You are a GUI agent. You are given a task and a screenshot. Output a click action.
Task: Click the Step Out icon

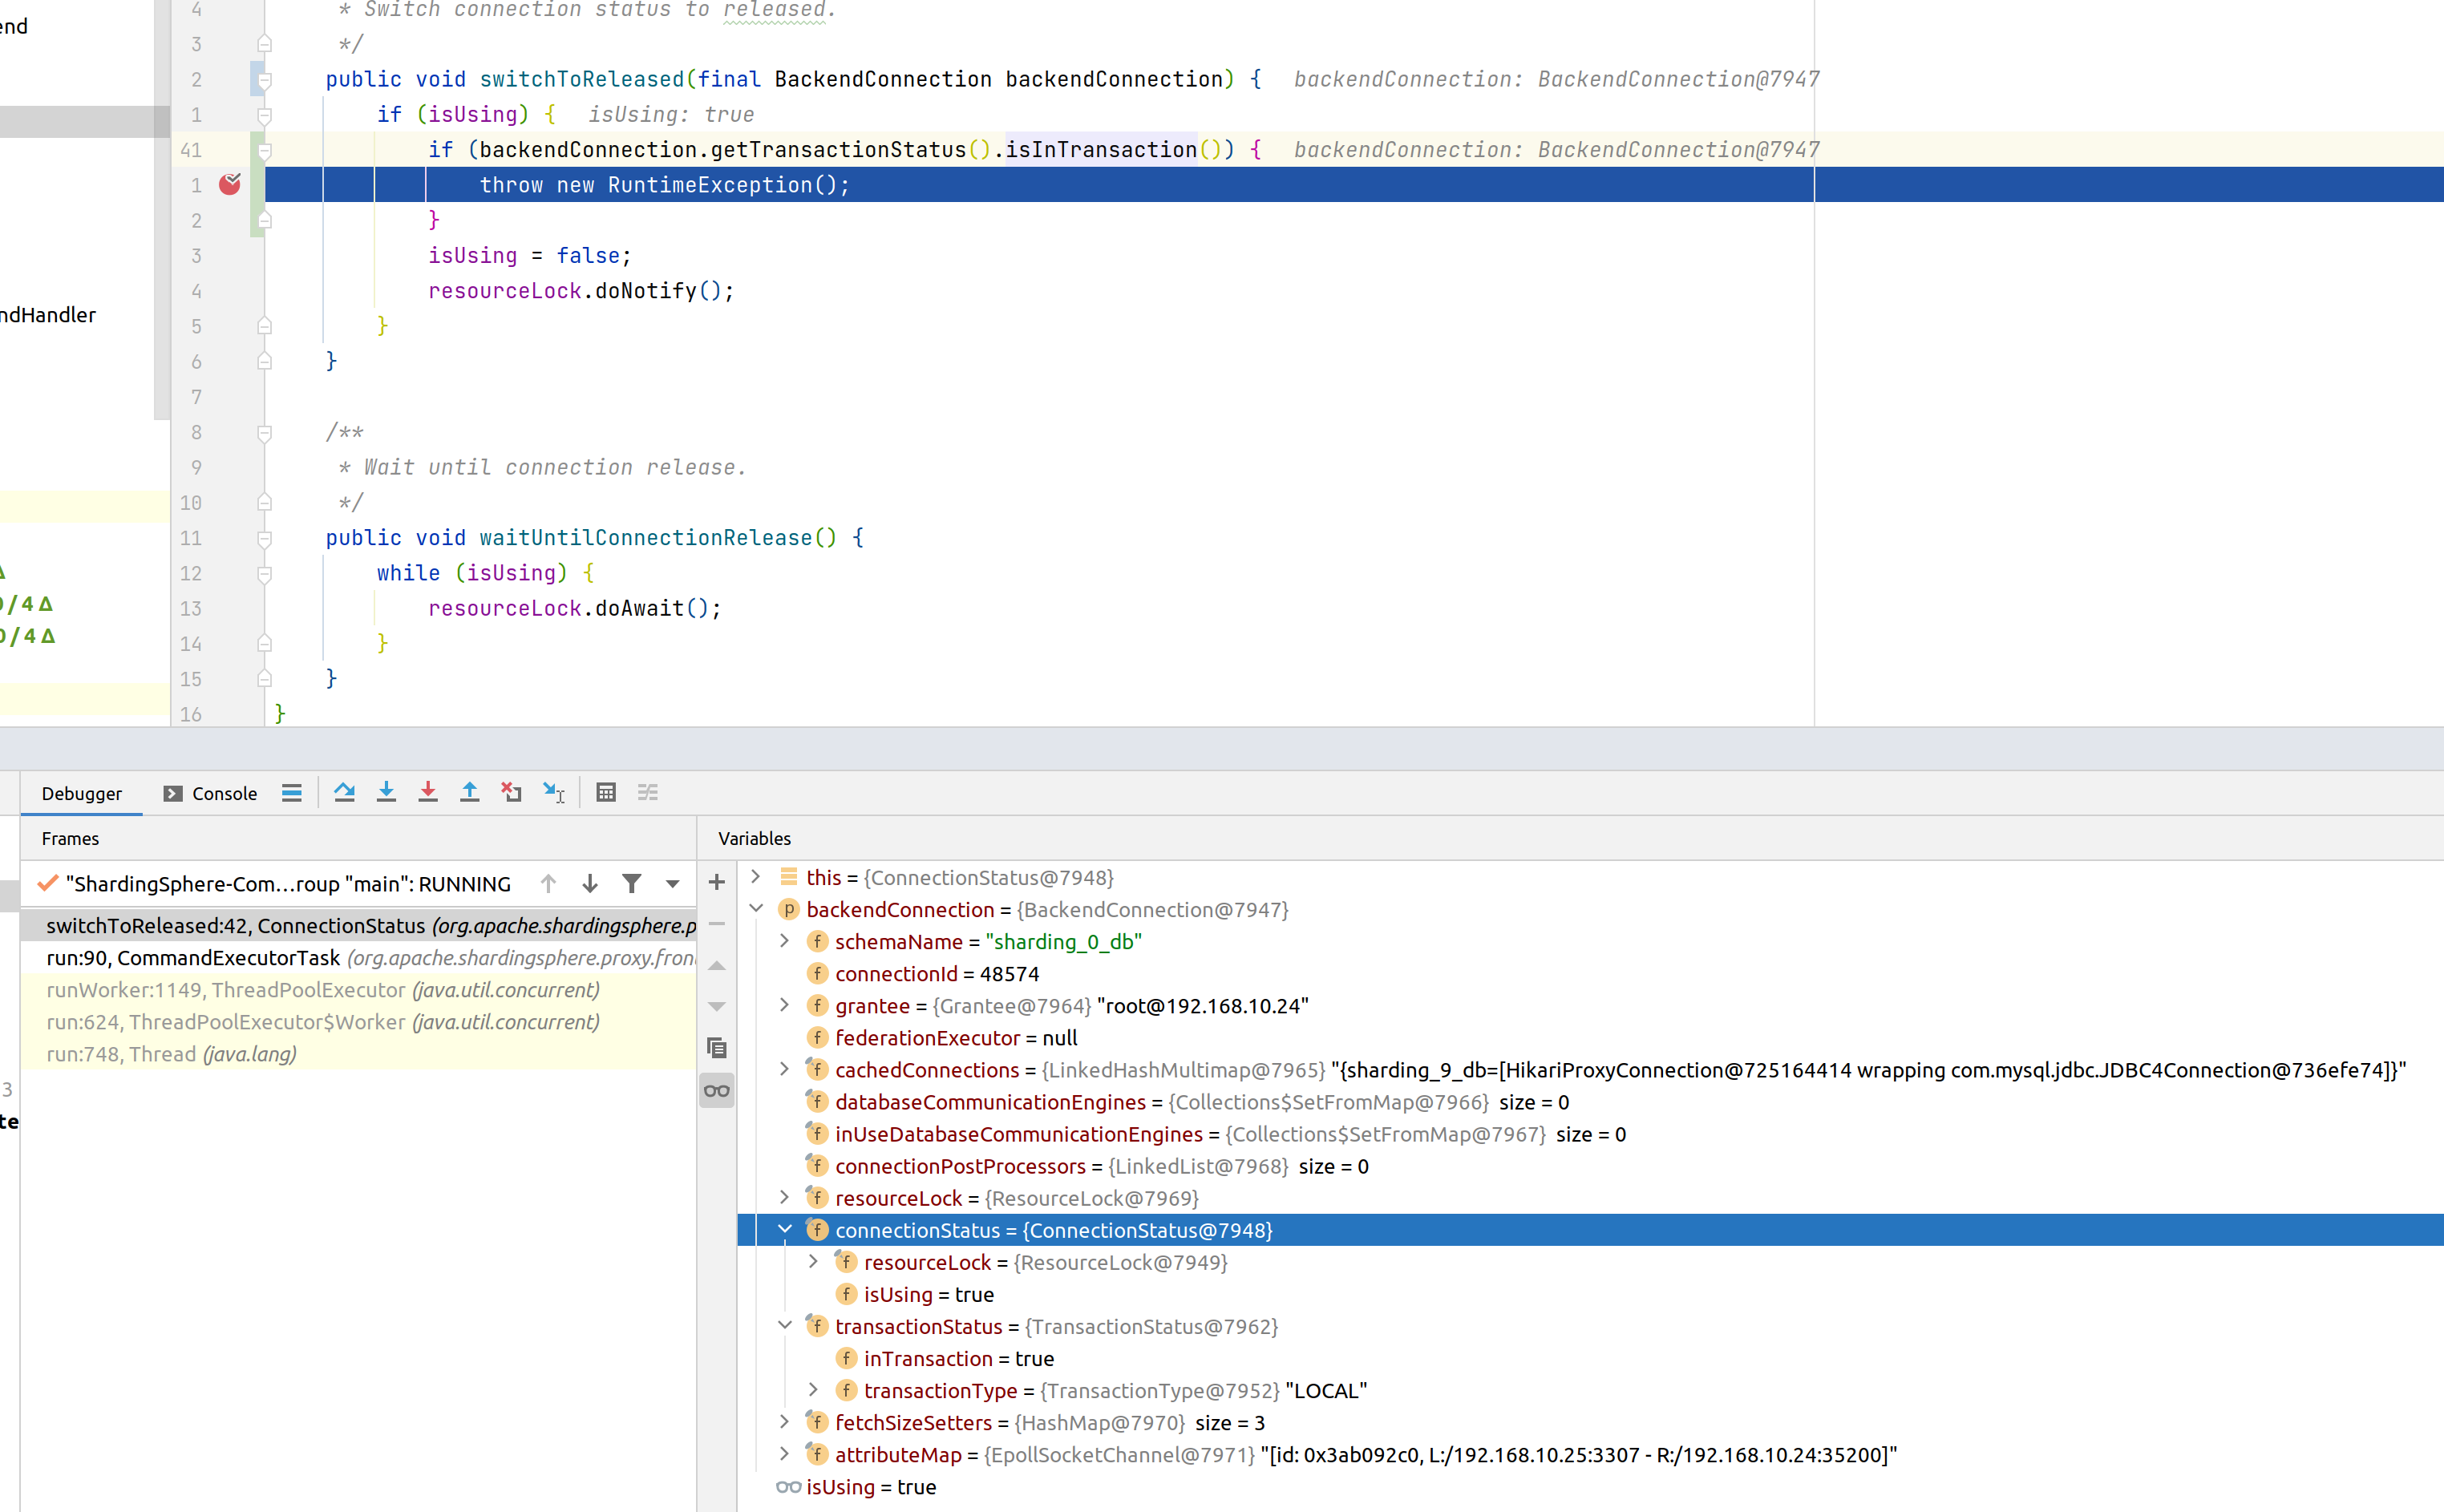click(469, 793)
